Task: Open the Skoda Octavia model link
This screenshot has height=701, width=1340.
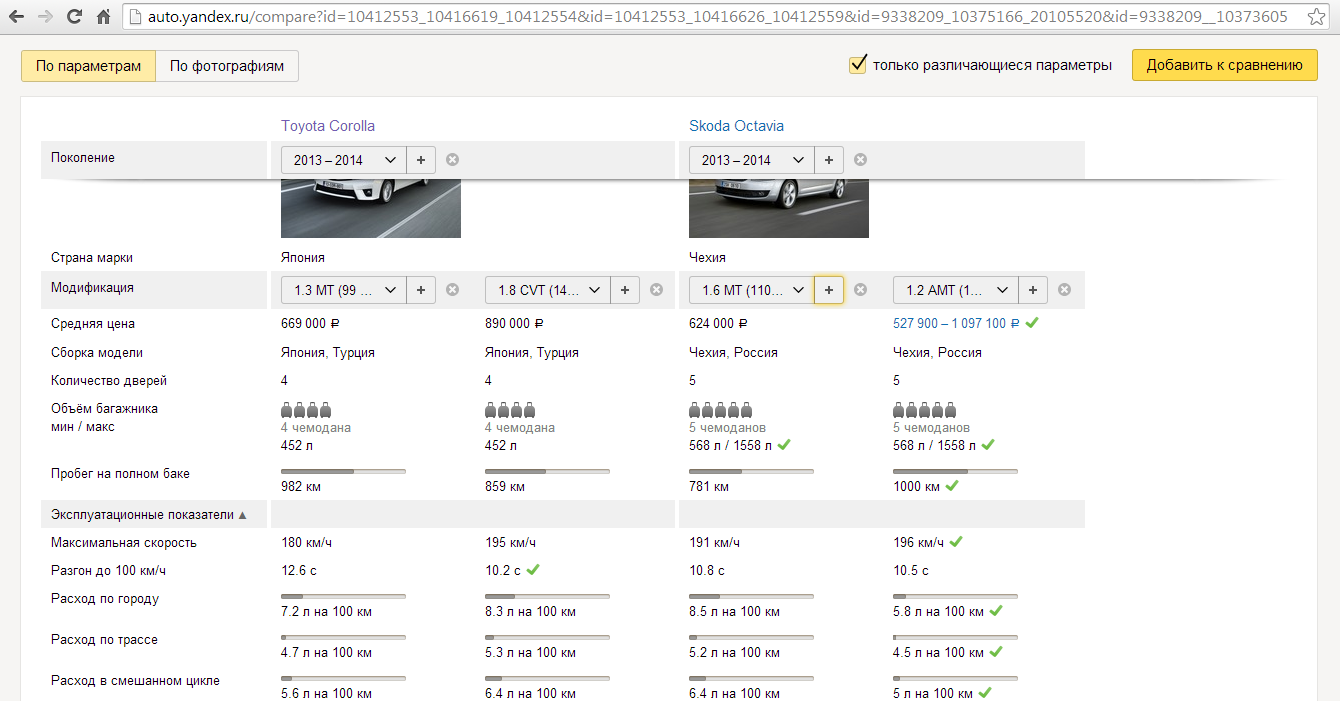Action: (x=736, y=126)
